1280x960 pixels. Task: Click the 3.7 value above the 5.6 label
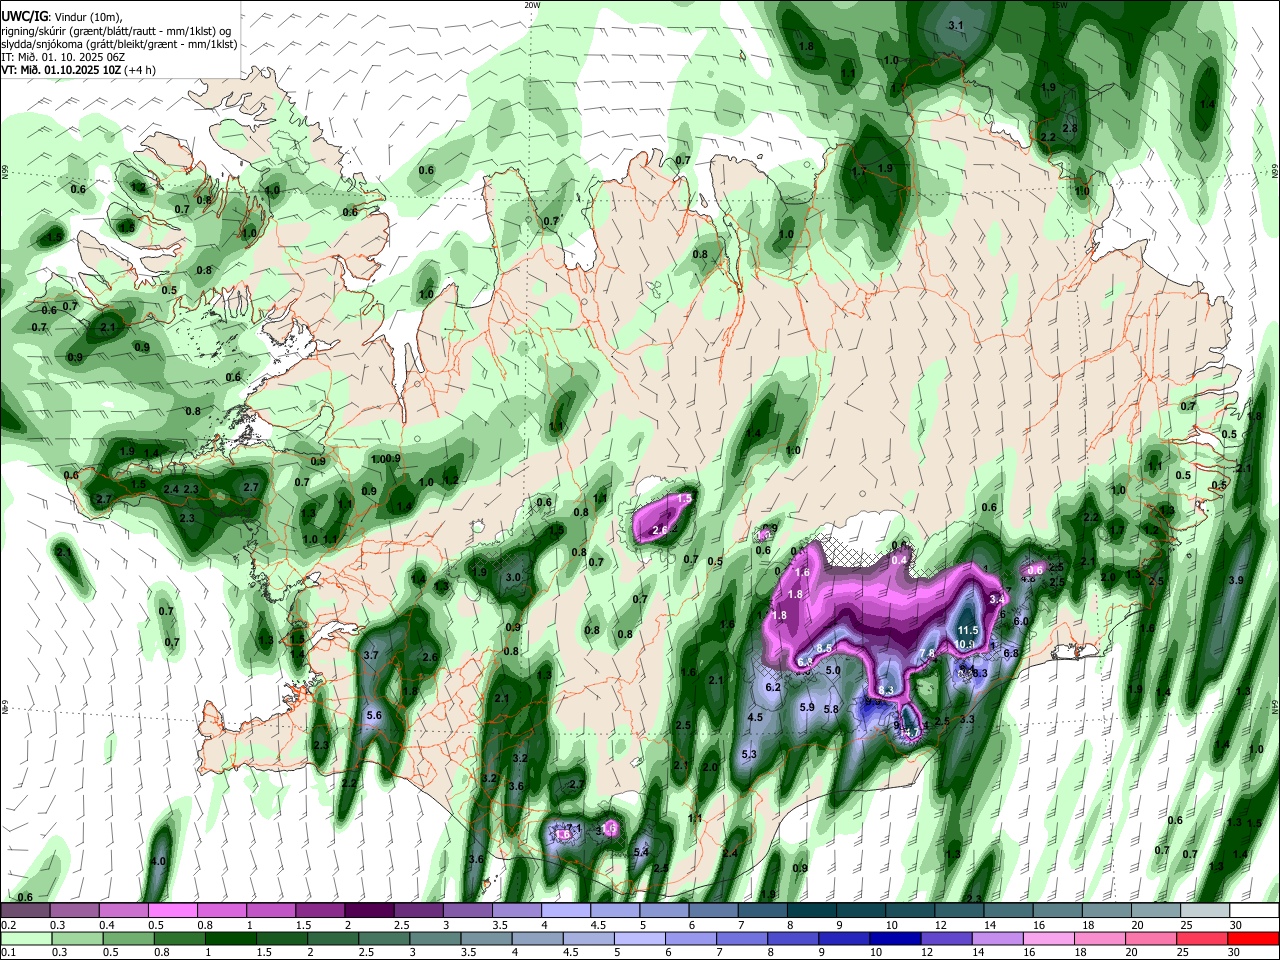pos(371,655)
